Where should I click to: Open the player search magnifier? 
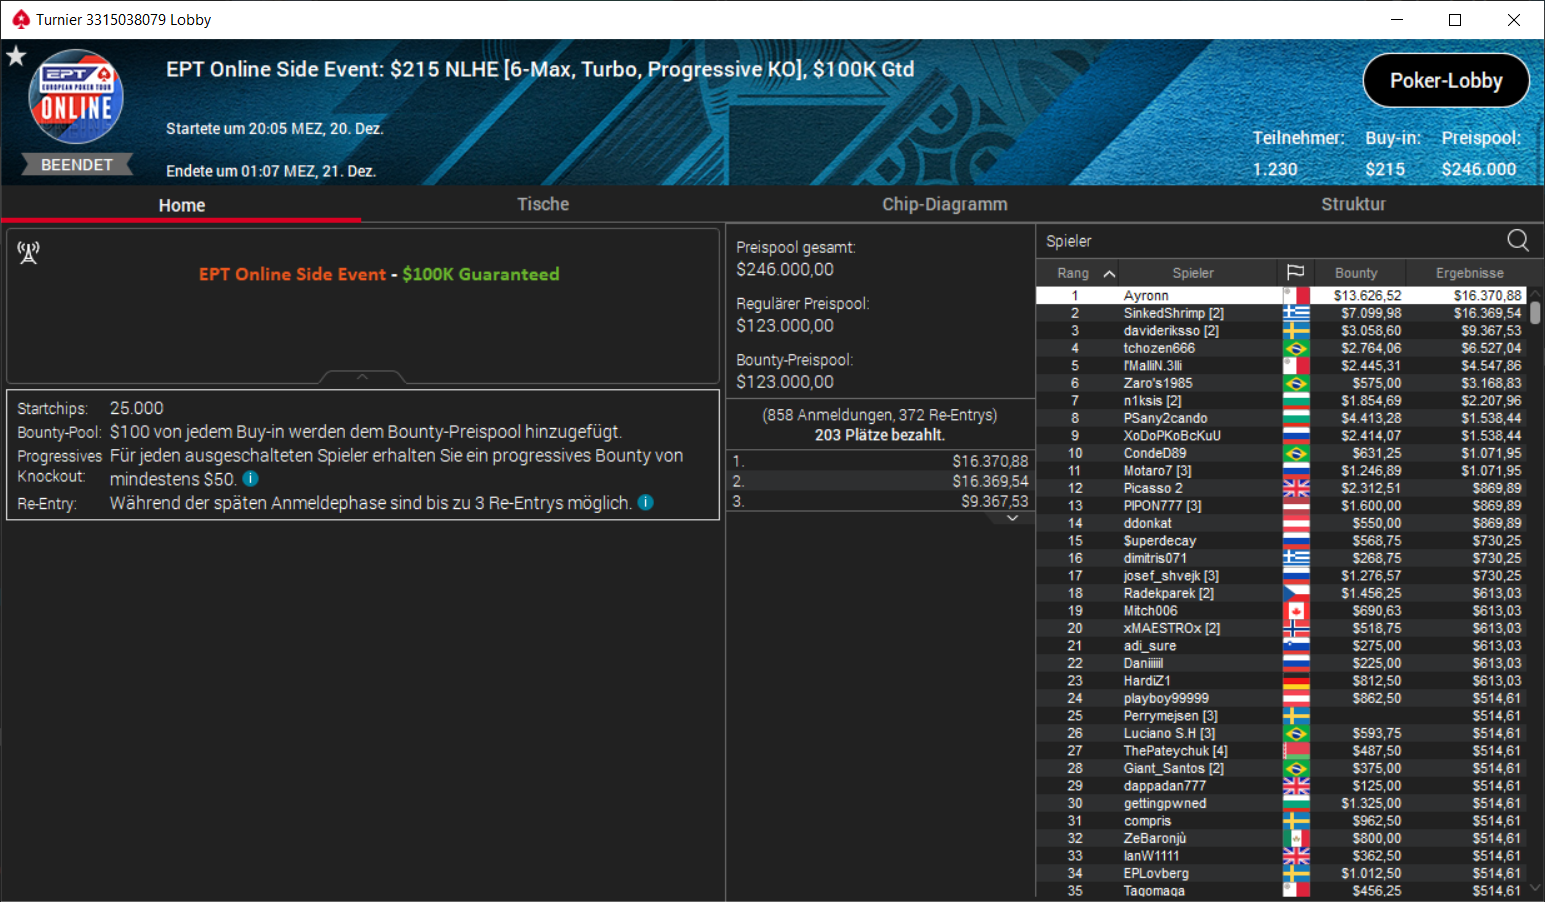coord(1518,240)
